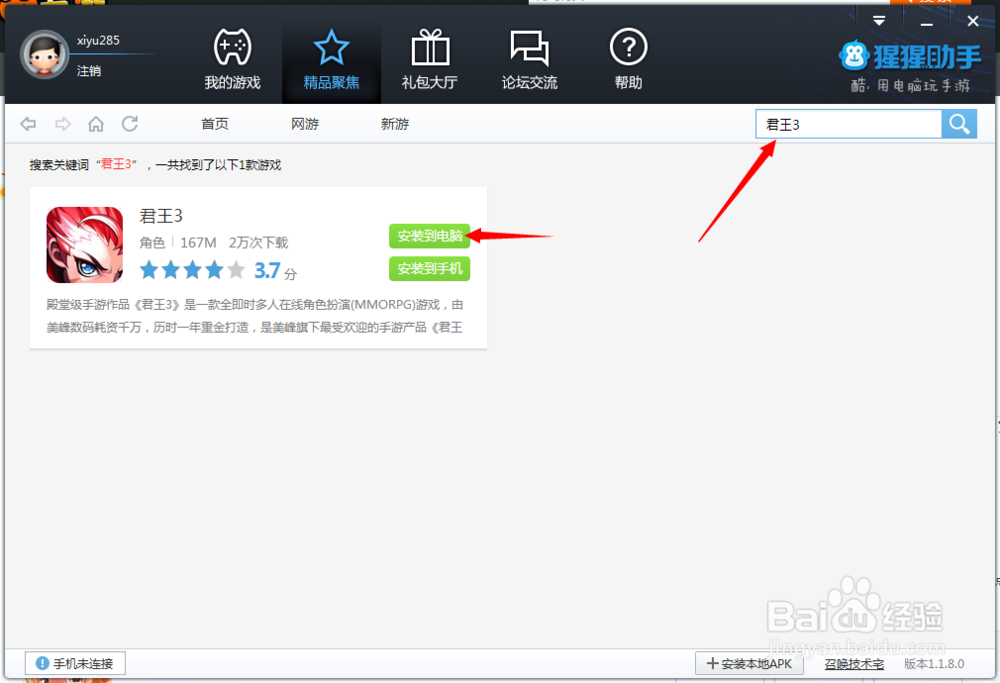Click the 猩猩助手 monkey logo
Viewport: 1000px width, 683px height.
[x=854, y=57]
